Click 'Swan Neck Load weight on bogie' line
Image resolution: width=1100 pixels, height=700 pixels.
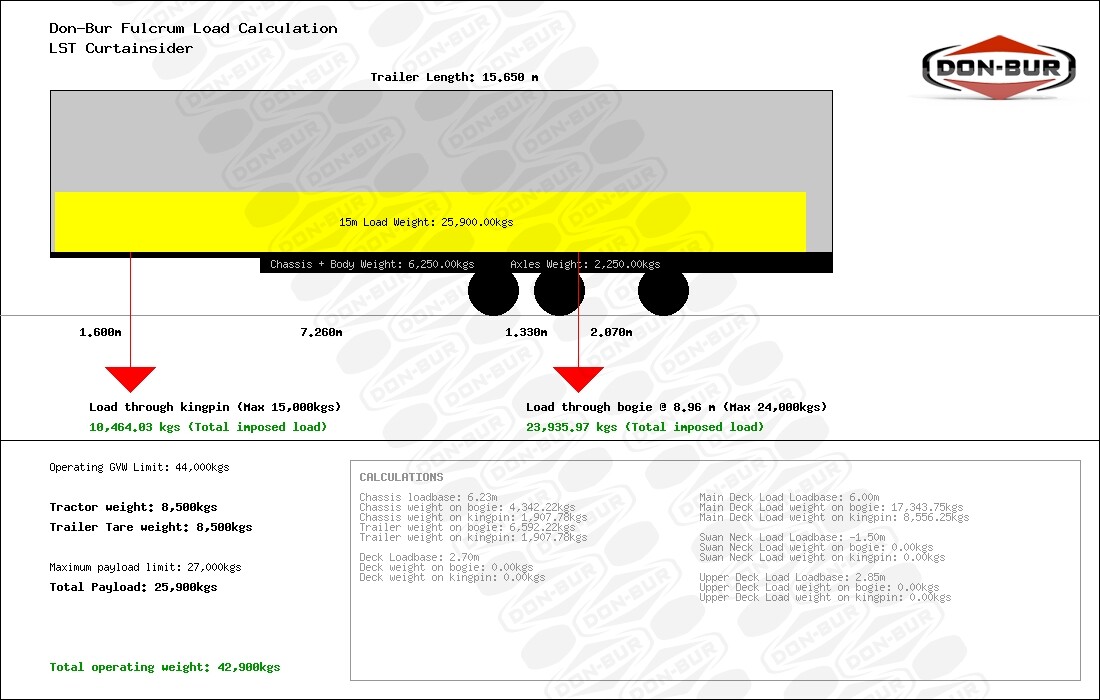coord(816,547)
